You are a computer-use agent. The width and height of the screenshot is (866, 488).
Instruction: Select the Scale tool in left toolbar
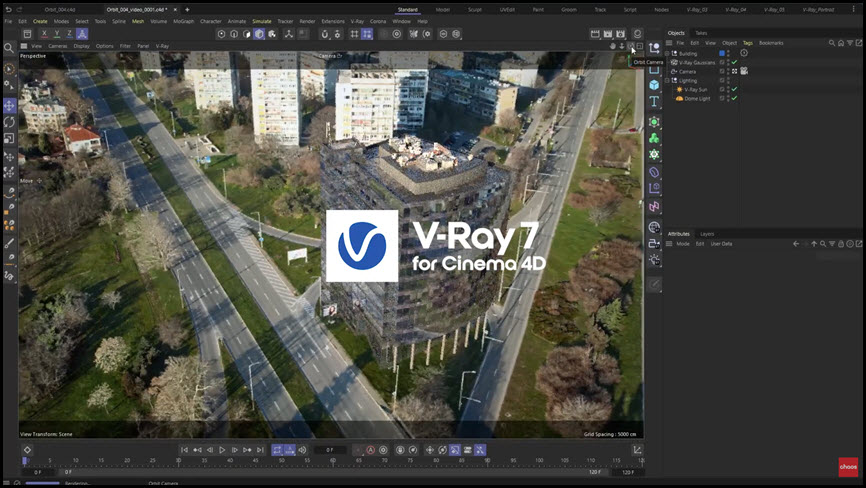point(9,138)
